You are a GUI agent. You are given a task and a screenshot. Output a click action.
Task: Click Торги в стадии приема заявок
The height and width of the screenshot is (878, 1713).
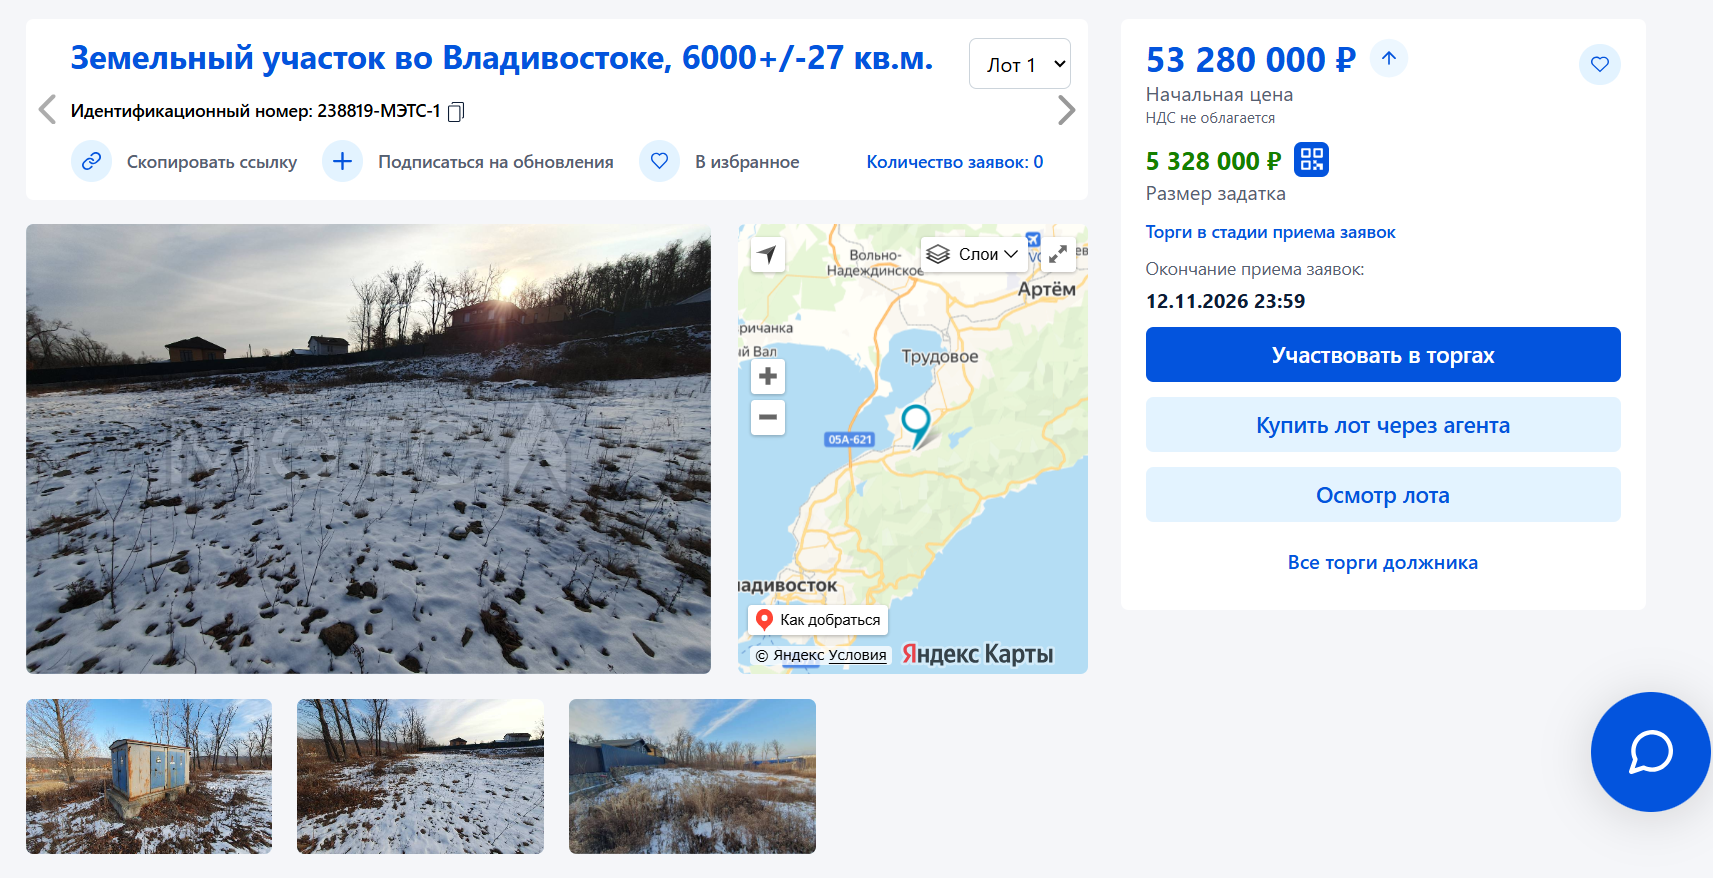(x=1270, y=232)
